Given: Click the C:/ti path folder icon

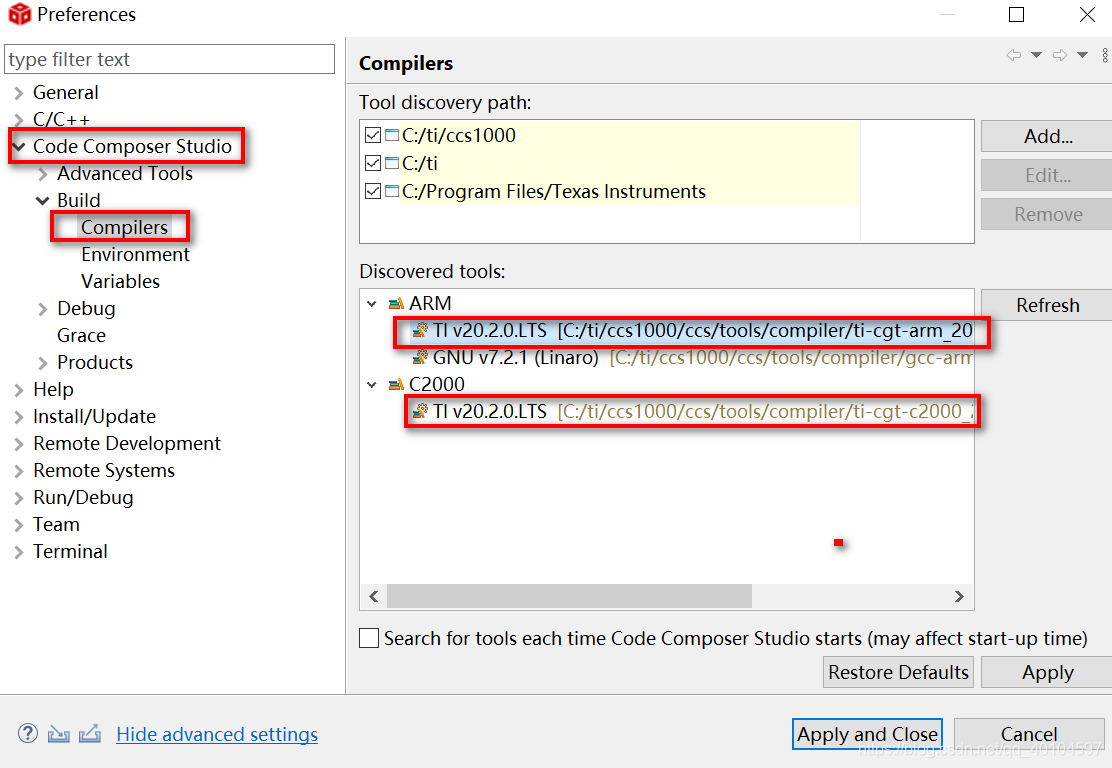Looking at the screenshot, I should coord(392,163).
